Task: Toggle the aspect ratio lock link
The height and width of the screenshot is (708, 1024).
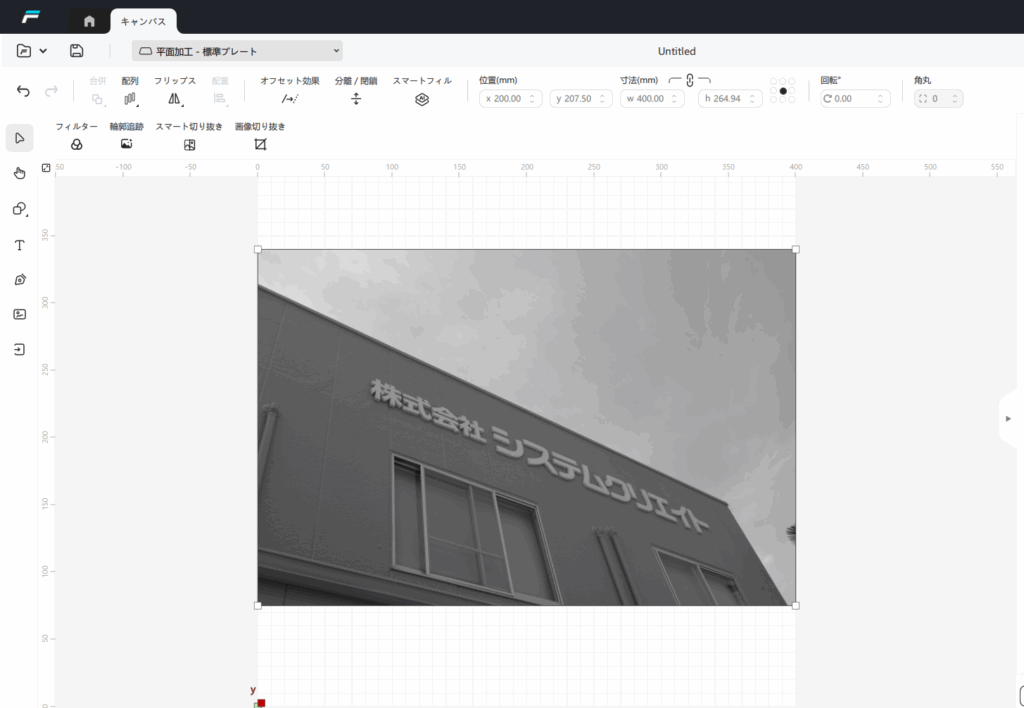Action: click(x=690, y=81)
